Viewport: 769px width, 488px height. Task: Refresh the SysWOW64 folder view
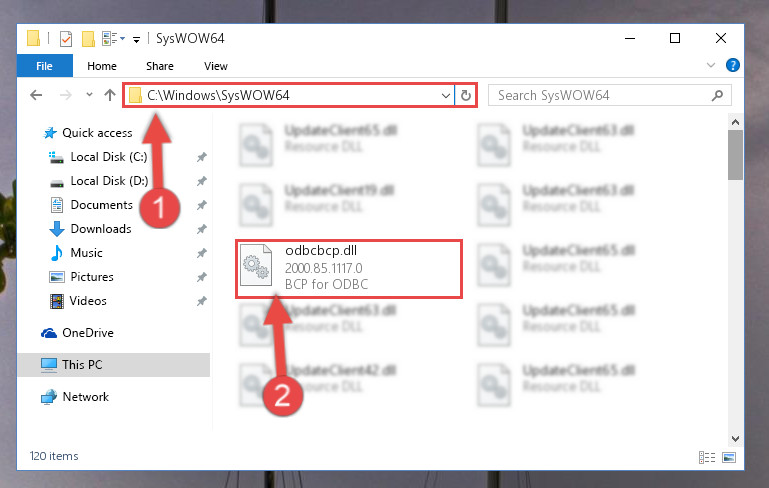pyautogui.click(x=466, y=95)
